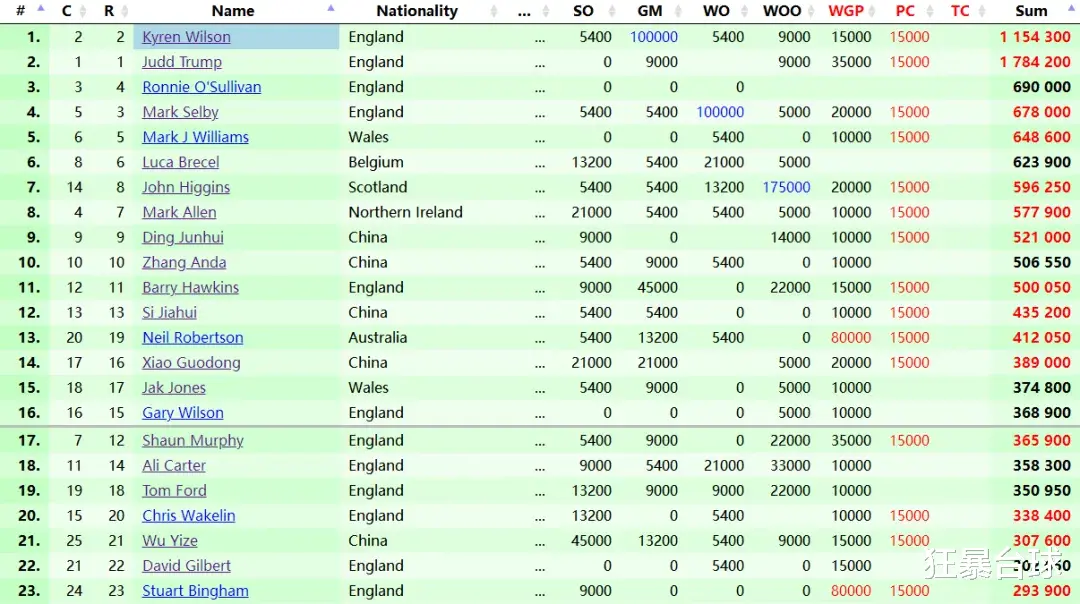Open Ronnie O'Sullivan's player link
The width and height of the screenshot is (1080, 604).
pyautogui.click(x=201, y=87)
